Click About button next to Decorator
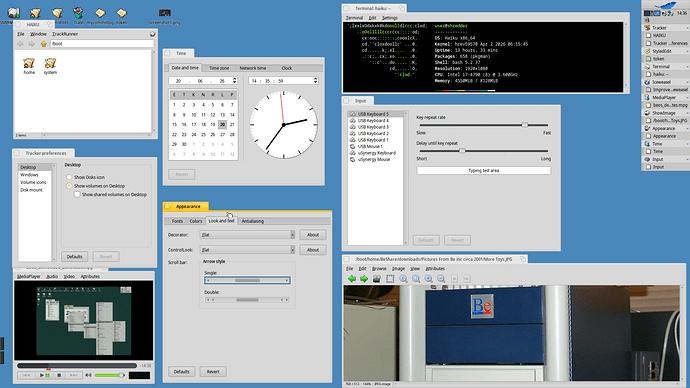 click(x=313, y=235)
